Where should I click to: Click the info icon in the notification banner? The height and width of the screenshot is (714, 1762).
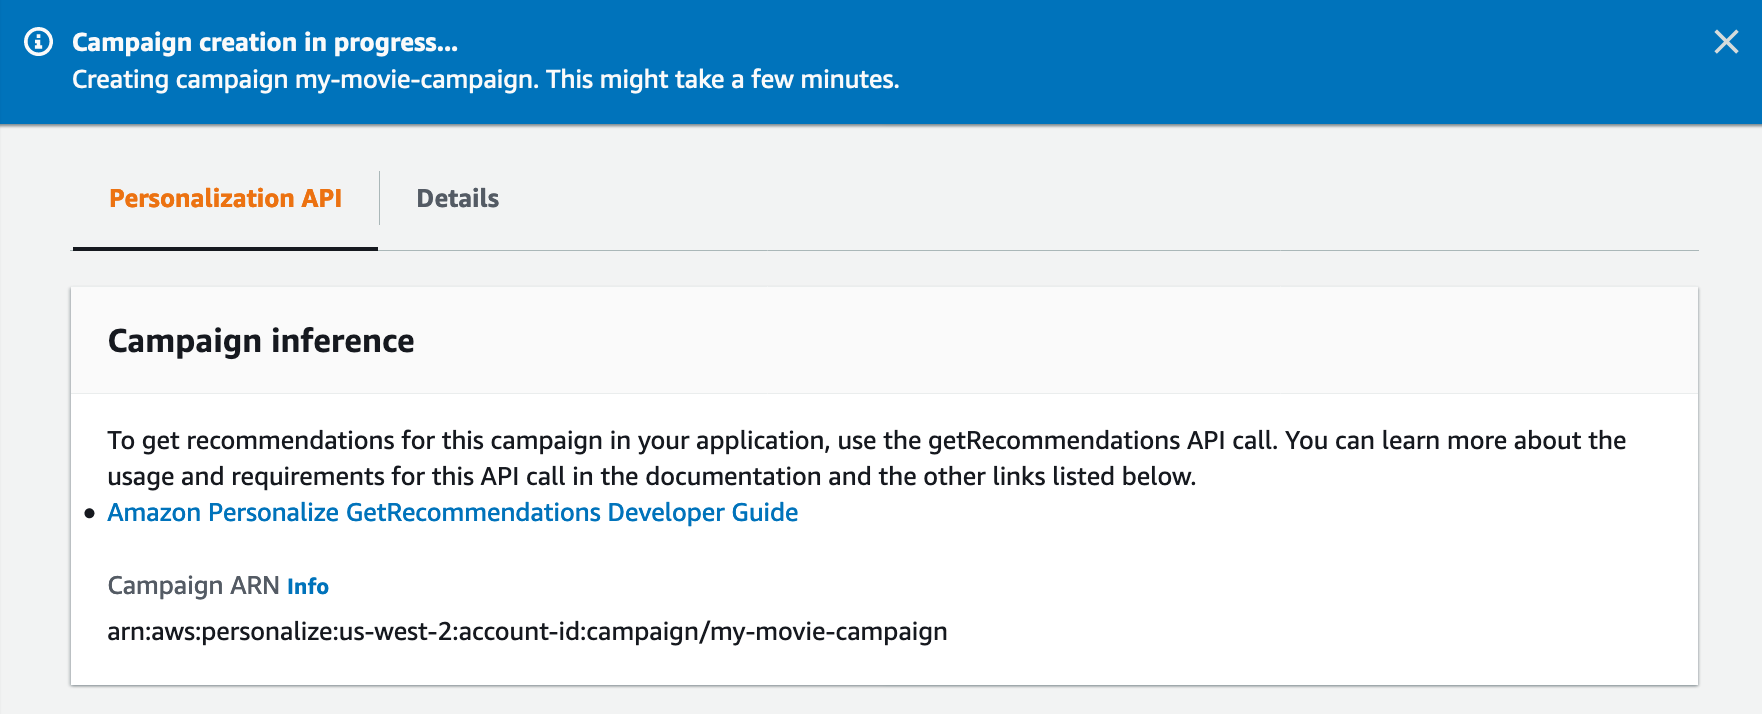pos(38,42)
